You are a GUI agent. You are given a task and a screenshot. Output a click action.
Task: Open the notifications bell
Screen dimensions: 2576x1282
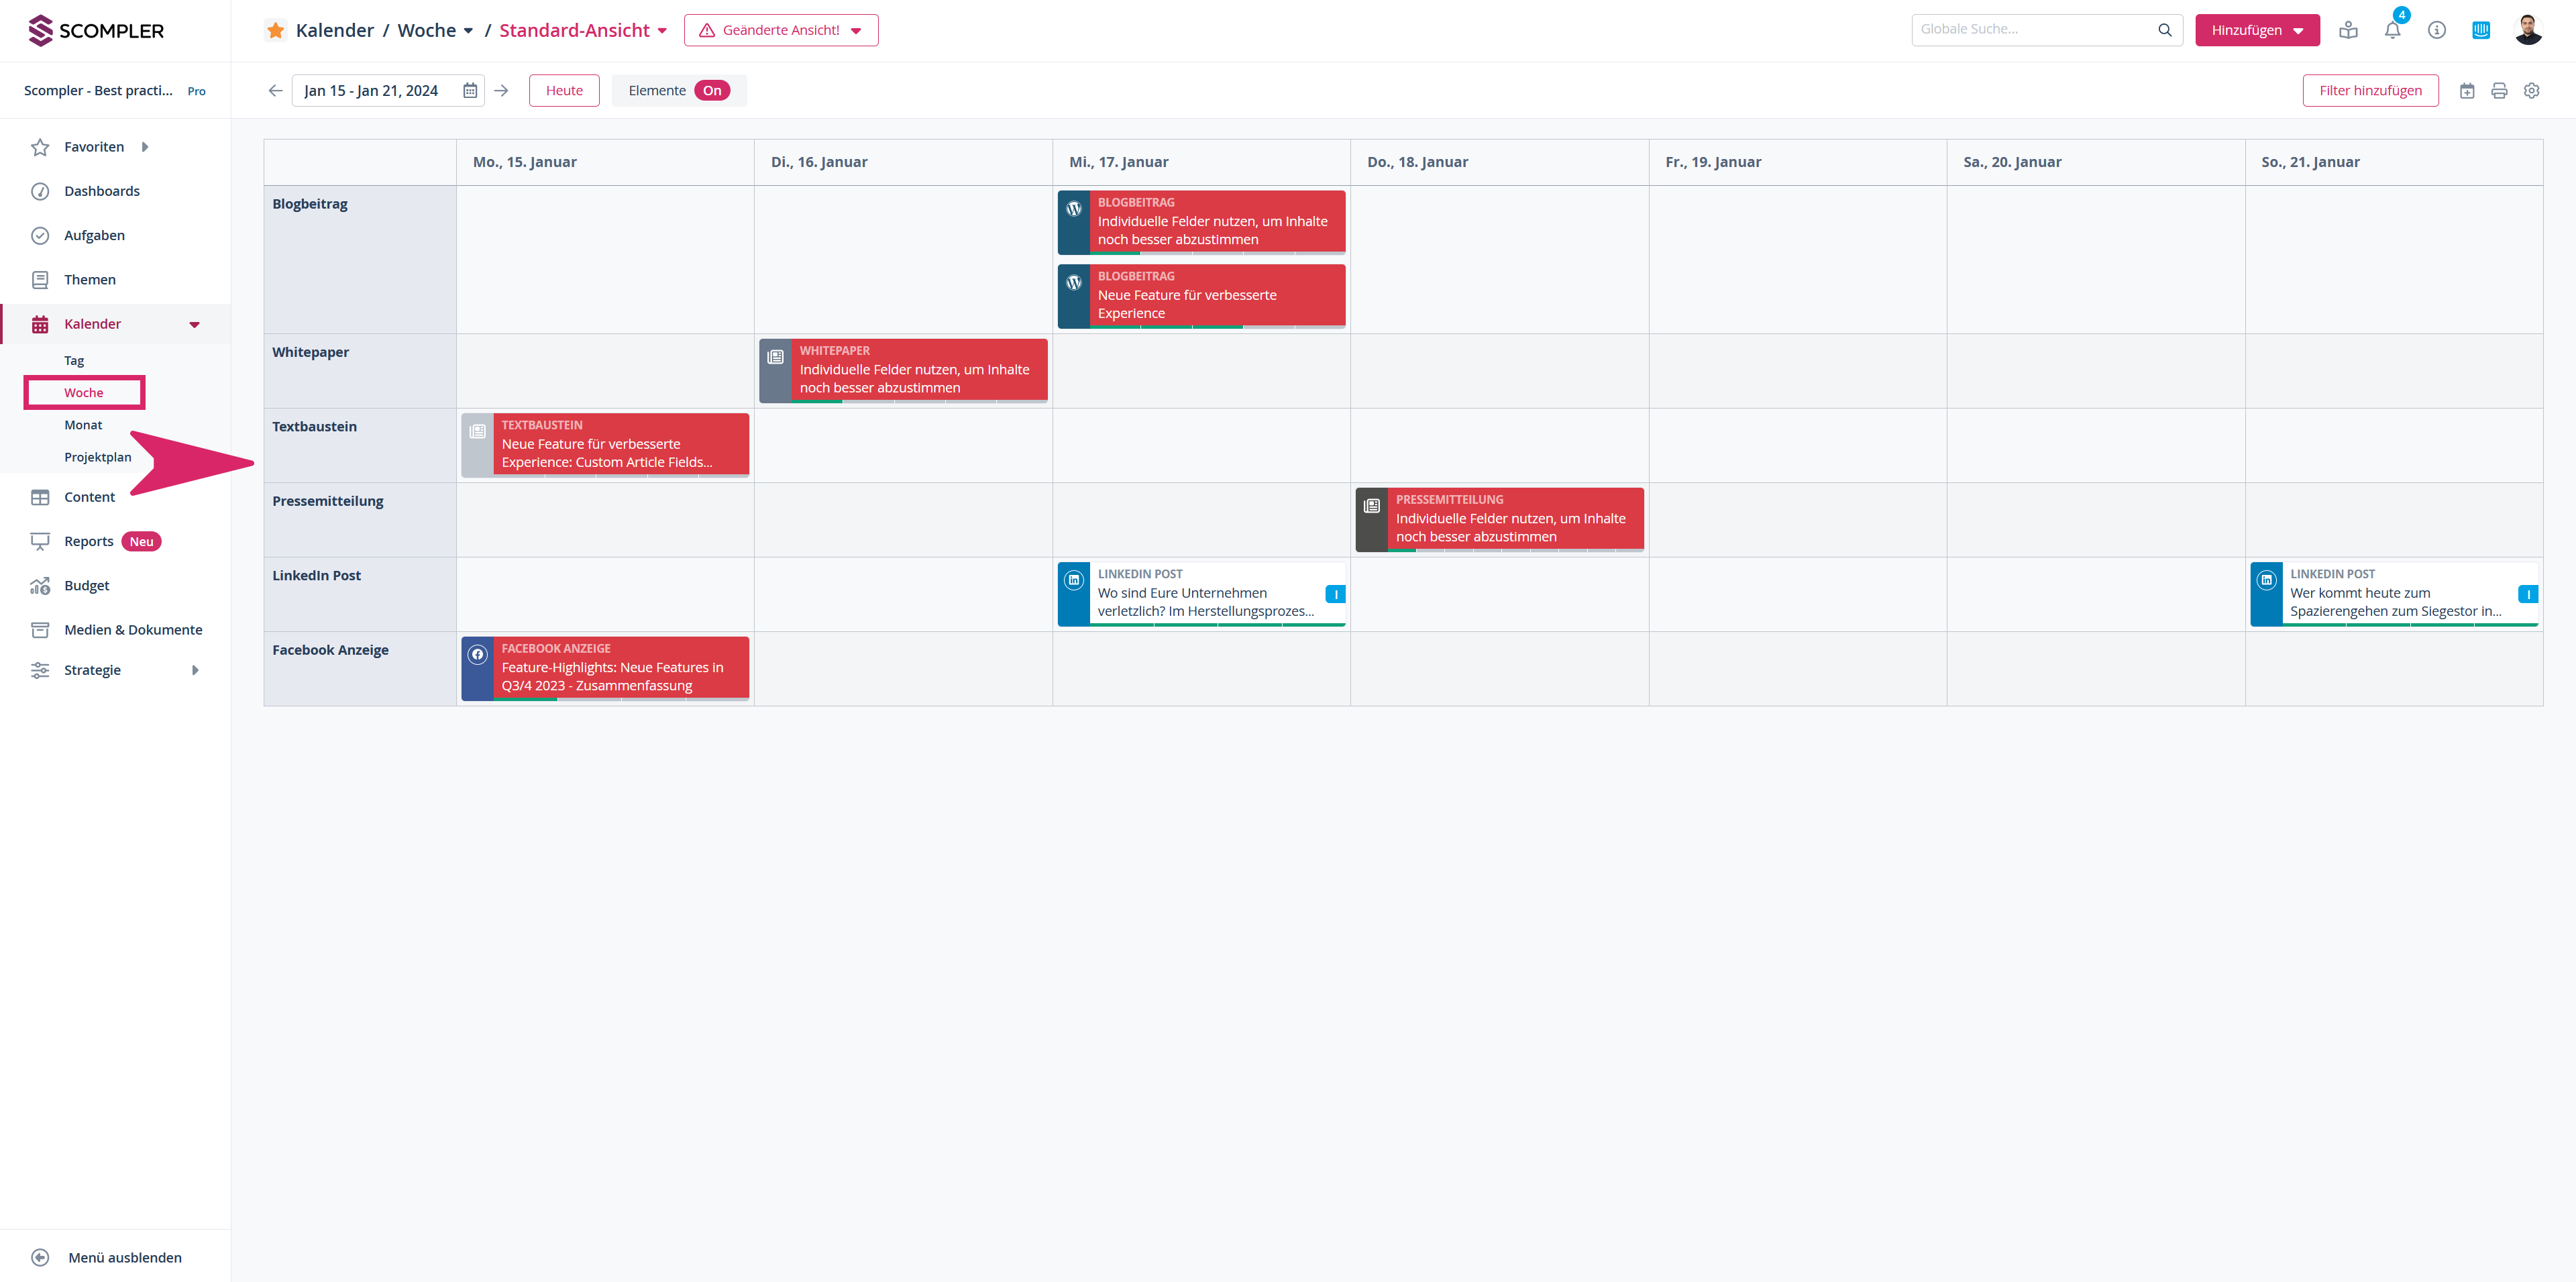(x=2392, y=30)
